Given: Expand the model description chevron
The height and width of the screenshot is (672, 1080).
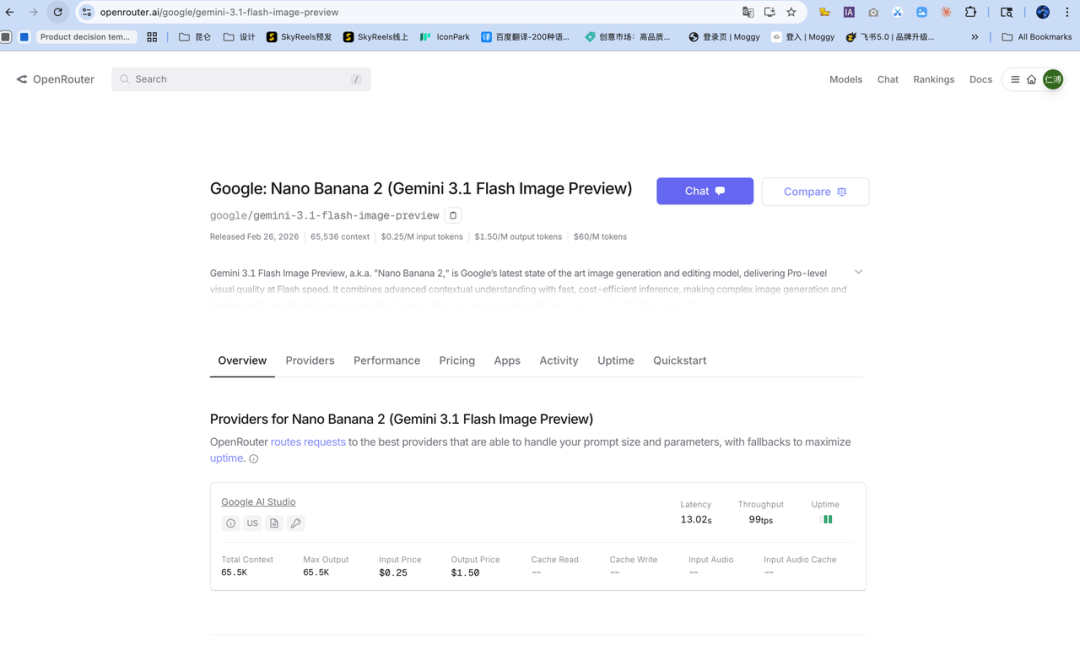Looking at the screenshot, I should click(858, 272).
